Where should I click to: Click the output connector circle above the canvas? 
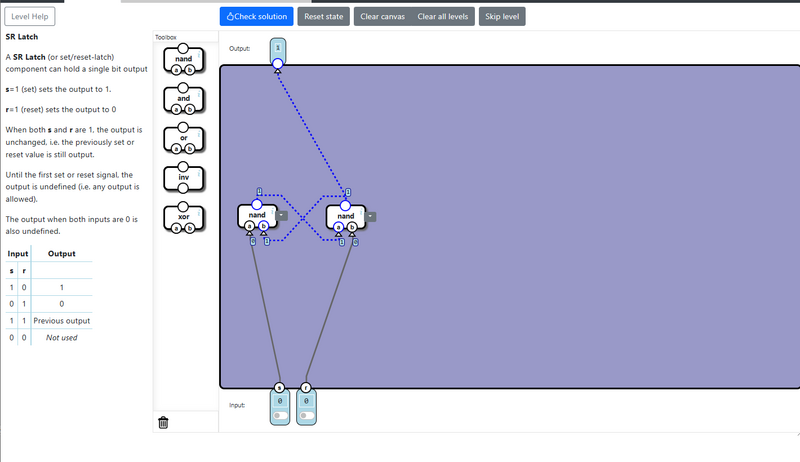[x=278, y=64]
